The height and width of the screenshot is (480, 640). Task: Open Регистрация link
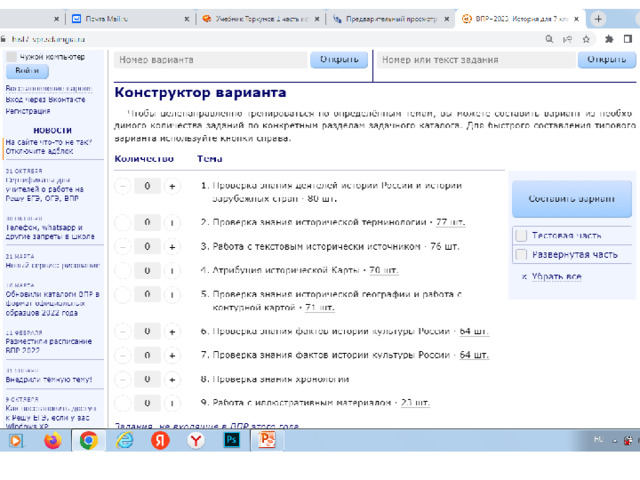coord(28,111)
